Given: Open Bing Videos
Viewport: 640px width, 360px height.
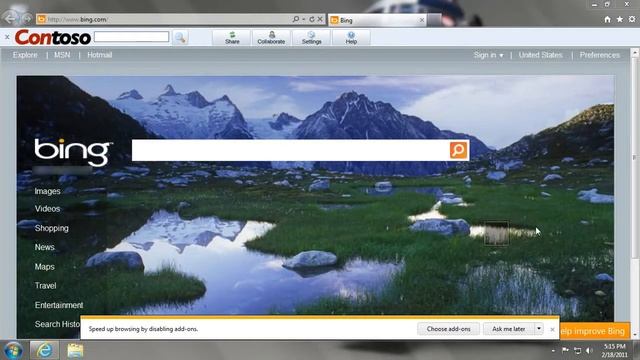Looking at the screenshot, I should pyautogui.click(x=47, y=209).
